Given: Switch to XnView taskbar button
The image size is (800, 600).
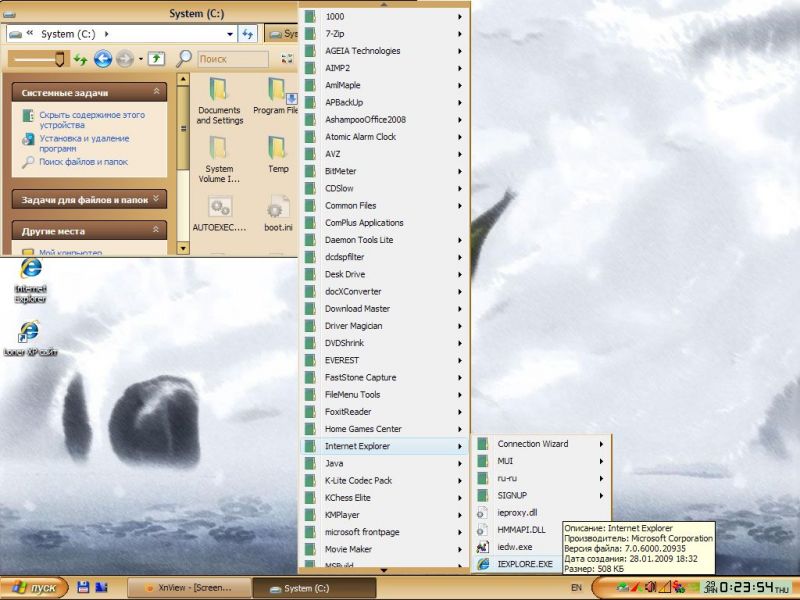Looking at the screenshot, I should click(190, 588).
